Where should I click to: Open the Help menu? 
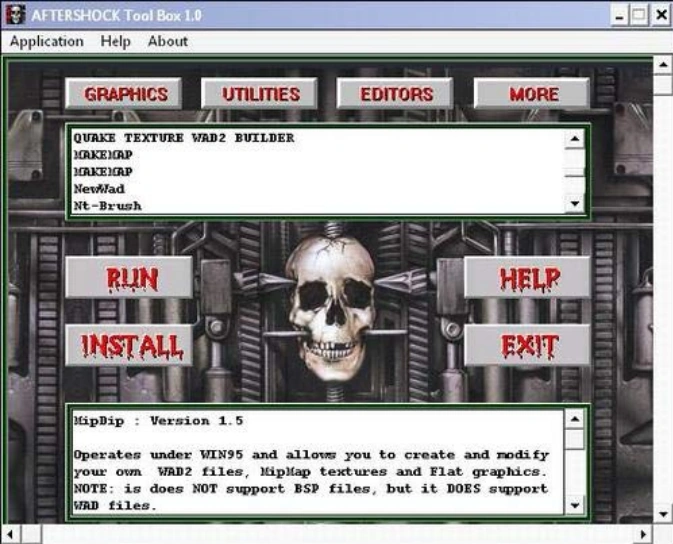115,41
